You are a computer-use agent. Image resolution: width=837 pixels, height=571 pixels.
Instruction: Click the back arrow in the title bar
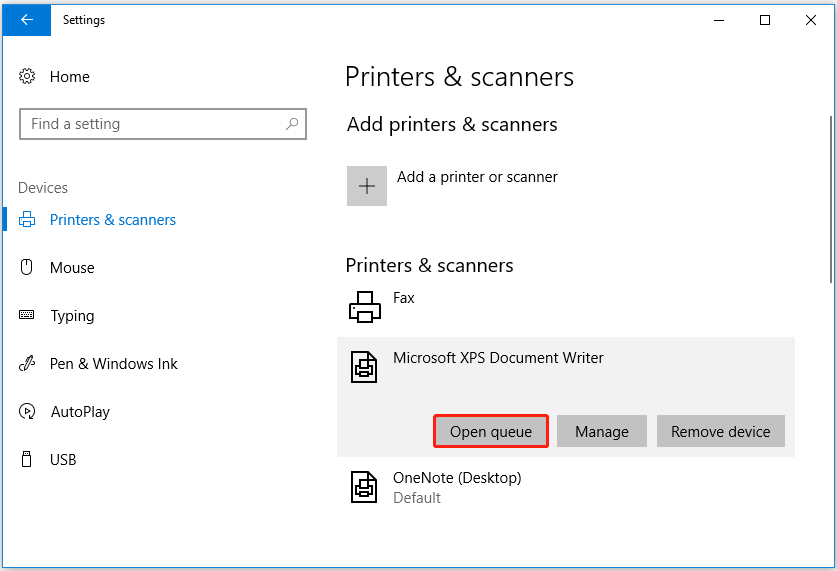(27, 20)
